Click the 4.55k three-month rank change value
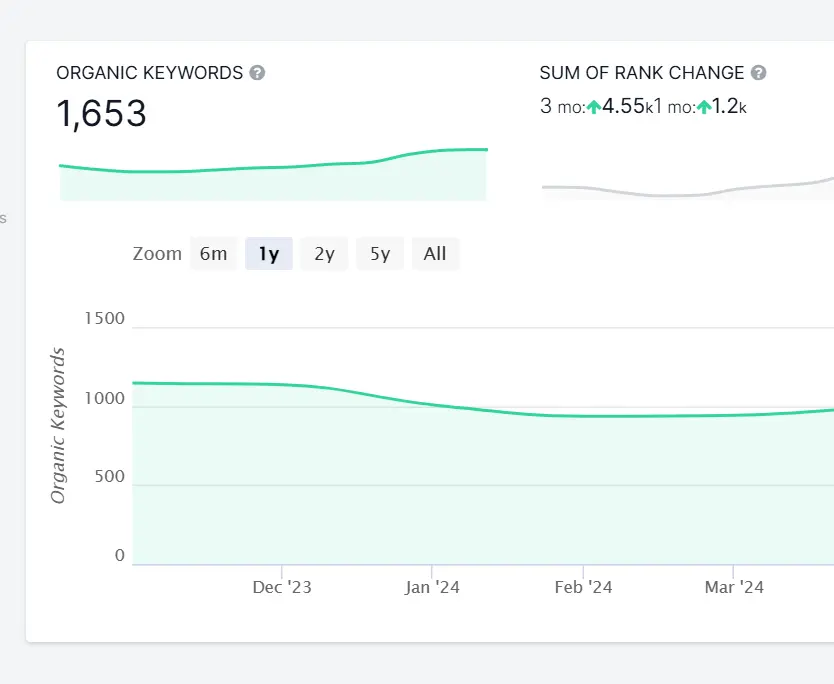 point(623,106)
